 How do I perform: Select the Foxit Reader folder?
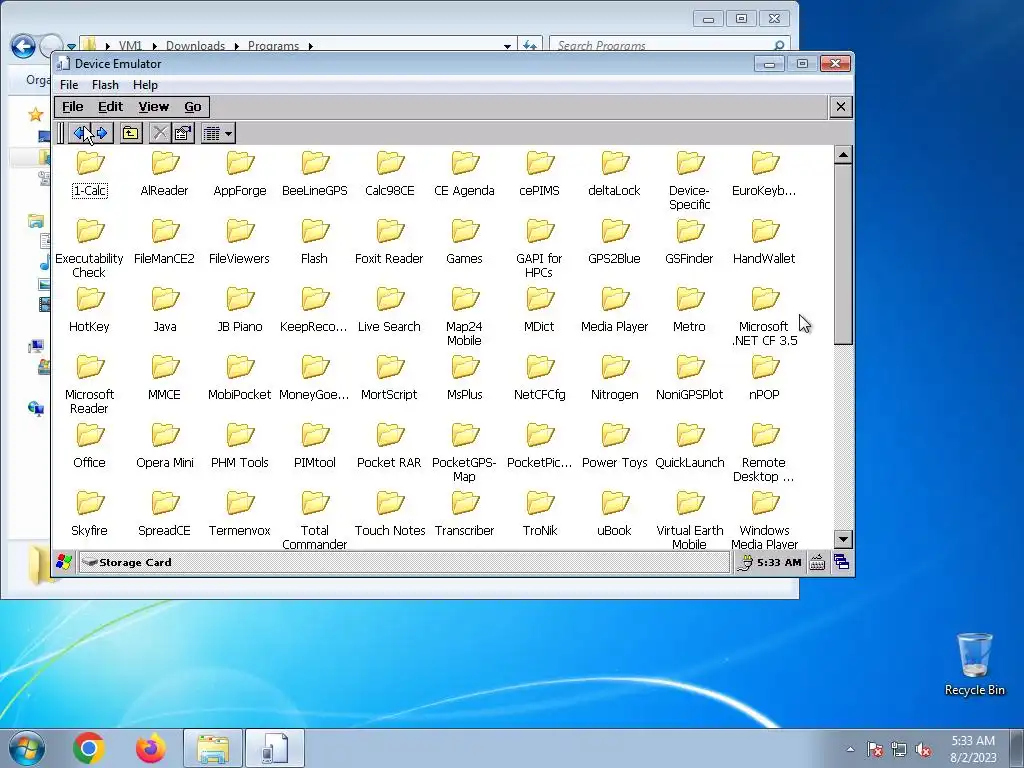tap(389, 242)
